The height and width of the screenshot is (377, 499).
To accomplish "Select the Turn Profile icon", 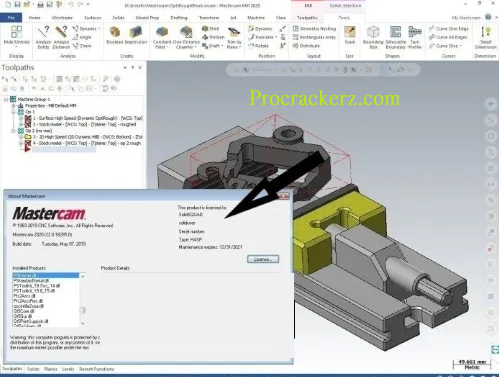I will (415, 37).
